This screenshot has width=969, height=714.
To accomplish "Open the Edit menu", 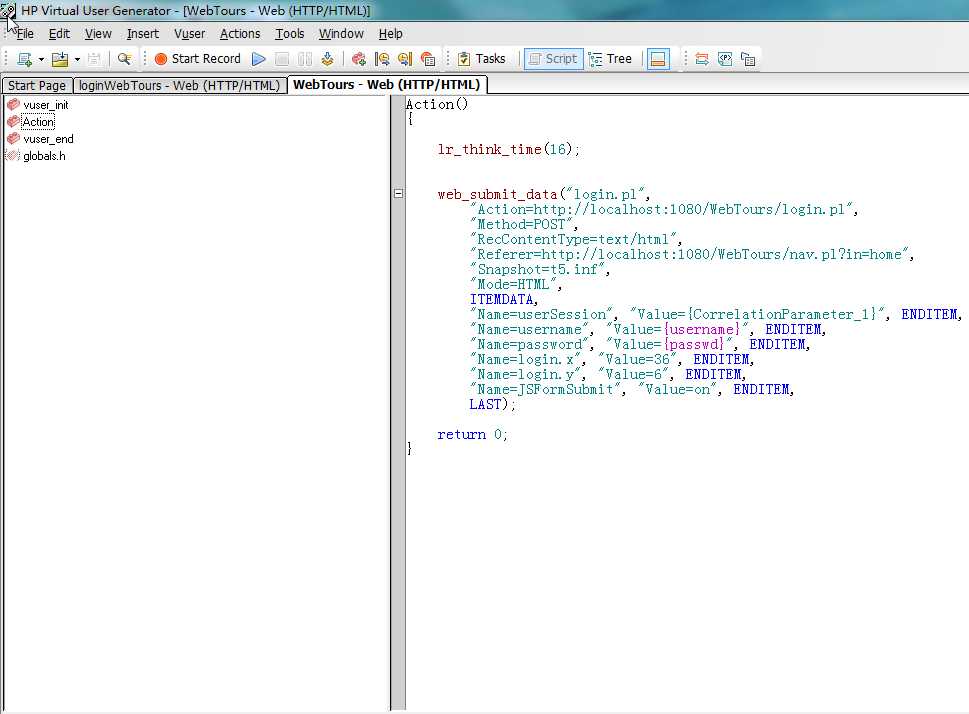I will [x=59, y=33].
